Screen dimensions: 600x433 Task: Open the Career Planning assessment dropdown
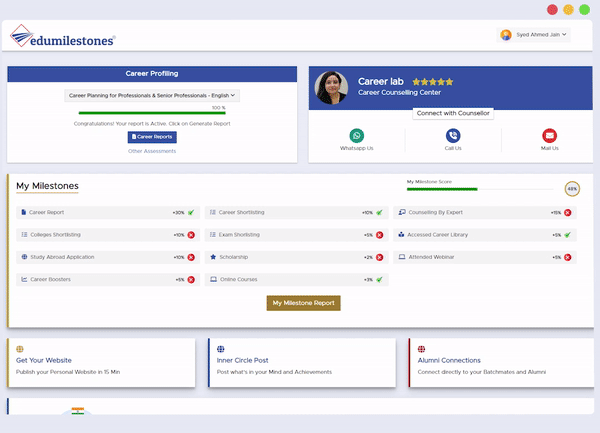(x=152, y=95)
